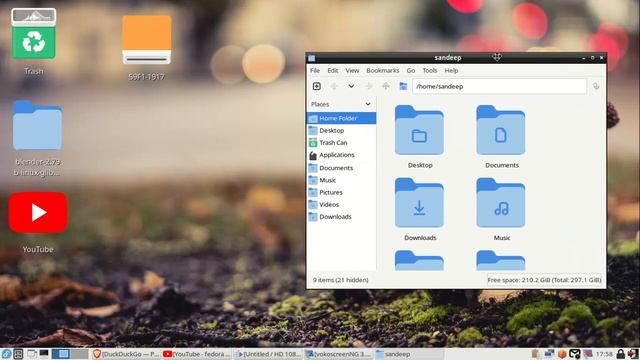
Task: Select Applications in Places sidebar
Action: 342,155
